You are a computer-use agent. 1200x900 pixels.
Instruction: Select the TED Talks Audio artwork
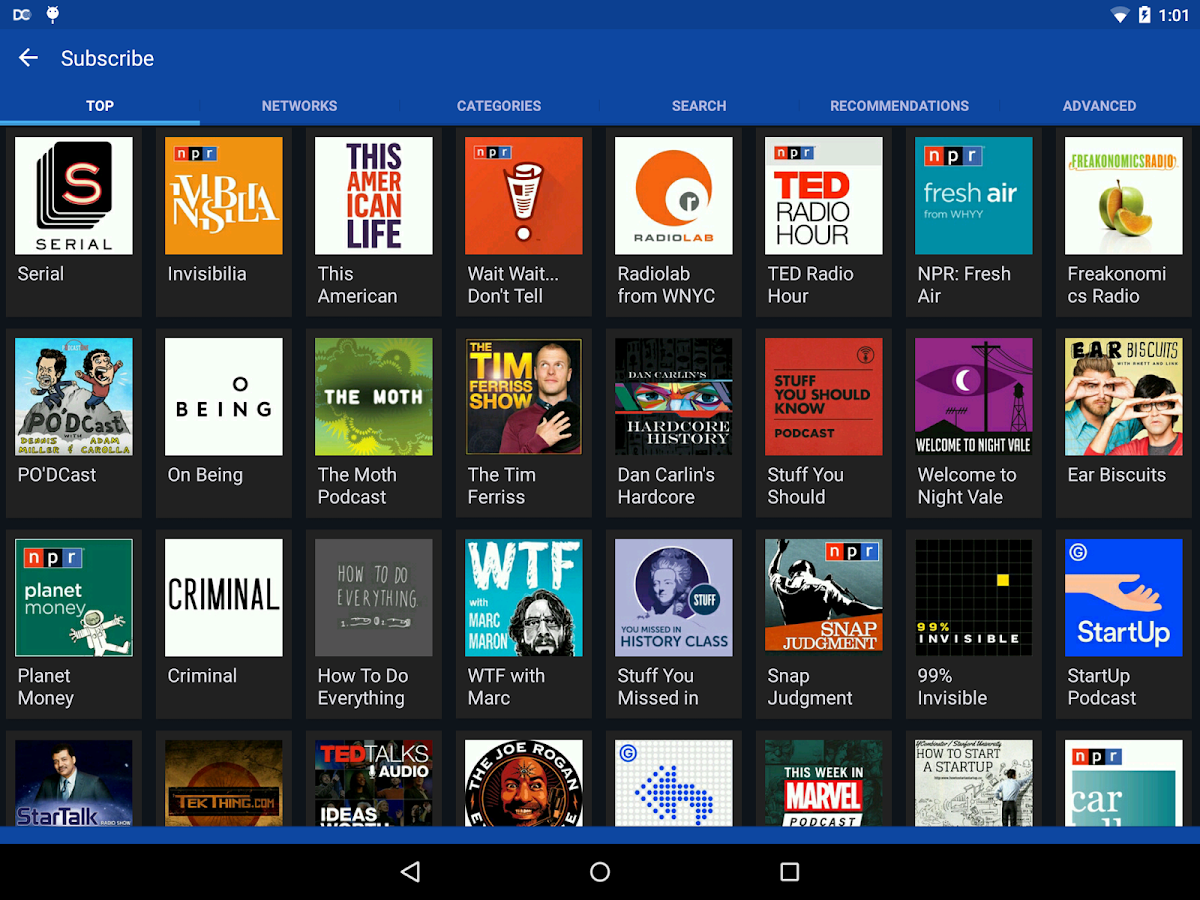(374, 783)
